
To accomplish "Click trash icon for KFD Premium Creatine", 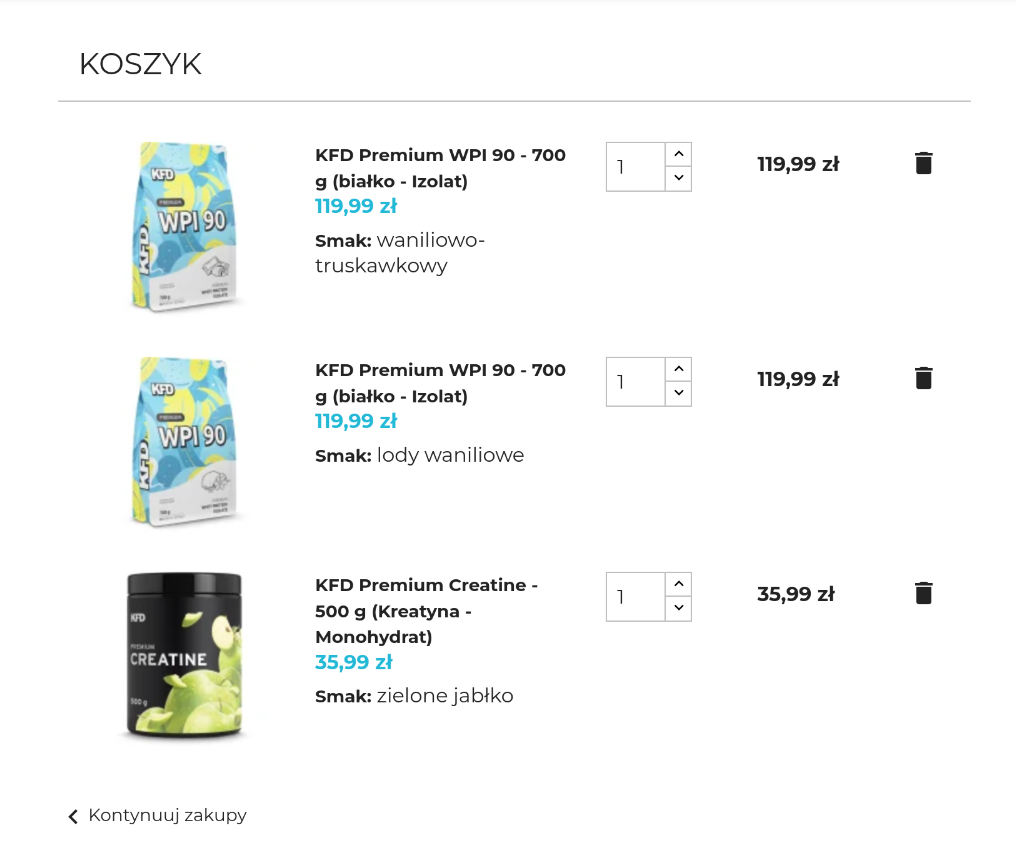I will pyautogui.click(x=923, y=593).
